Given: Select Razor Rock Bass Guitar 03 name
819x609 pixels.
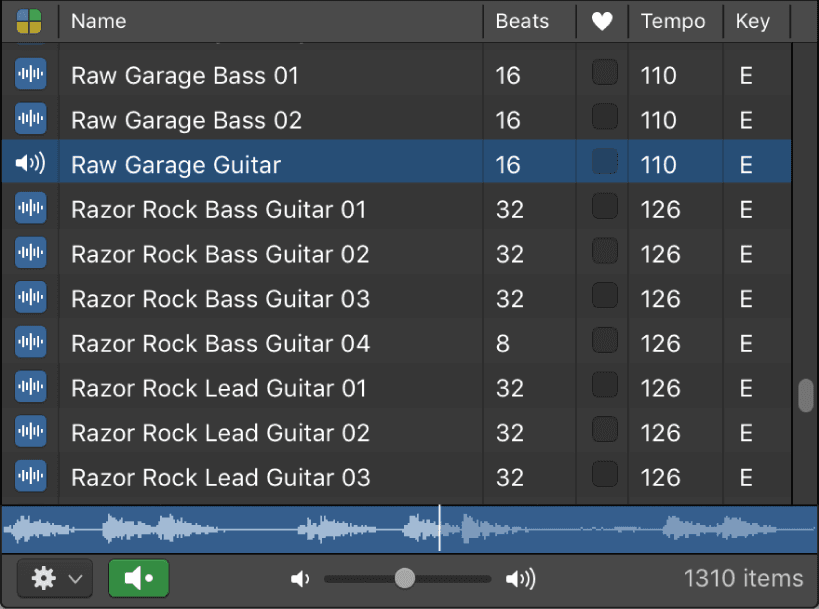Looking at the screenshot, I should pyautogui.click(x=220, y=299).
